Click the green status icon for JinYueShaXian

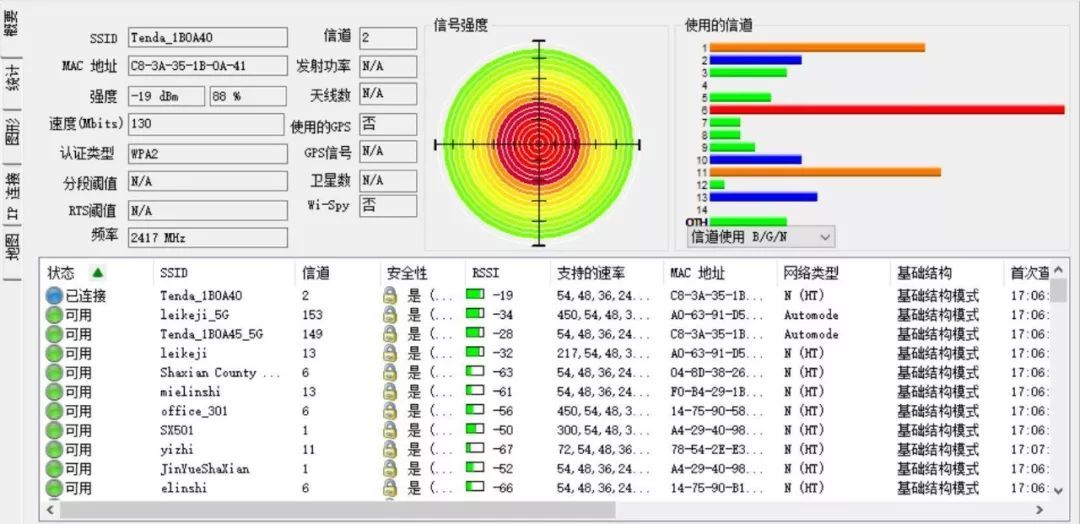(54, 469)
